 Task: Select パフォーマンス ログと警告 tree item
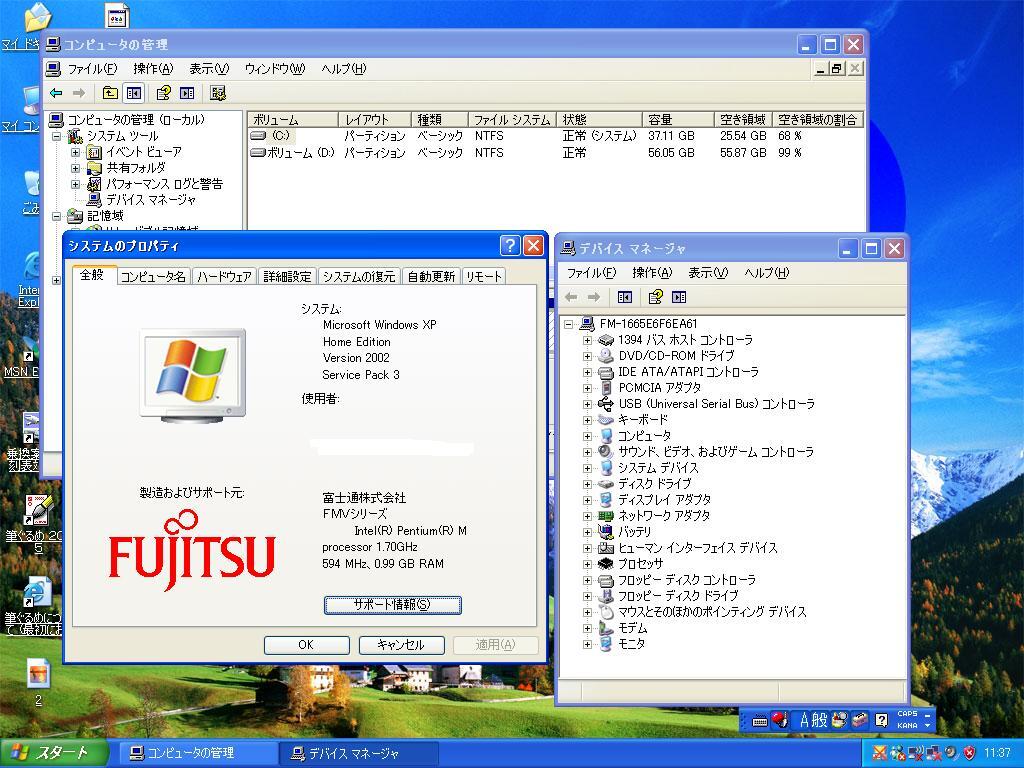164,184
